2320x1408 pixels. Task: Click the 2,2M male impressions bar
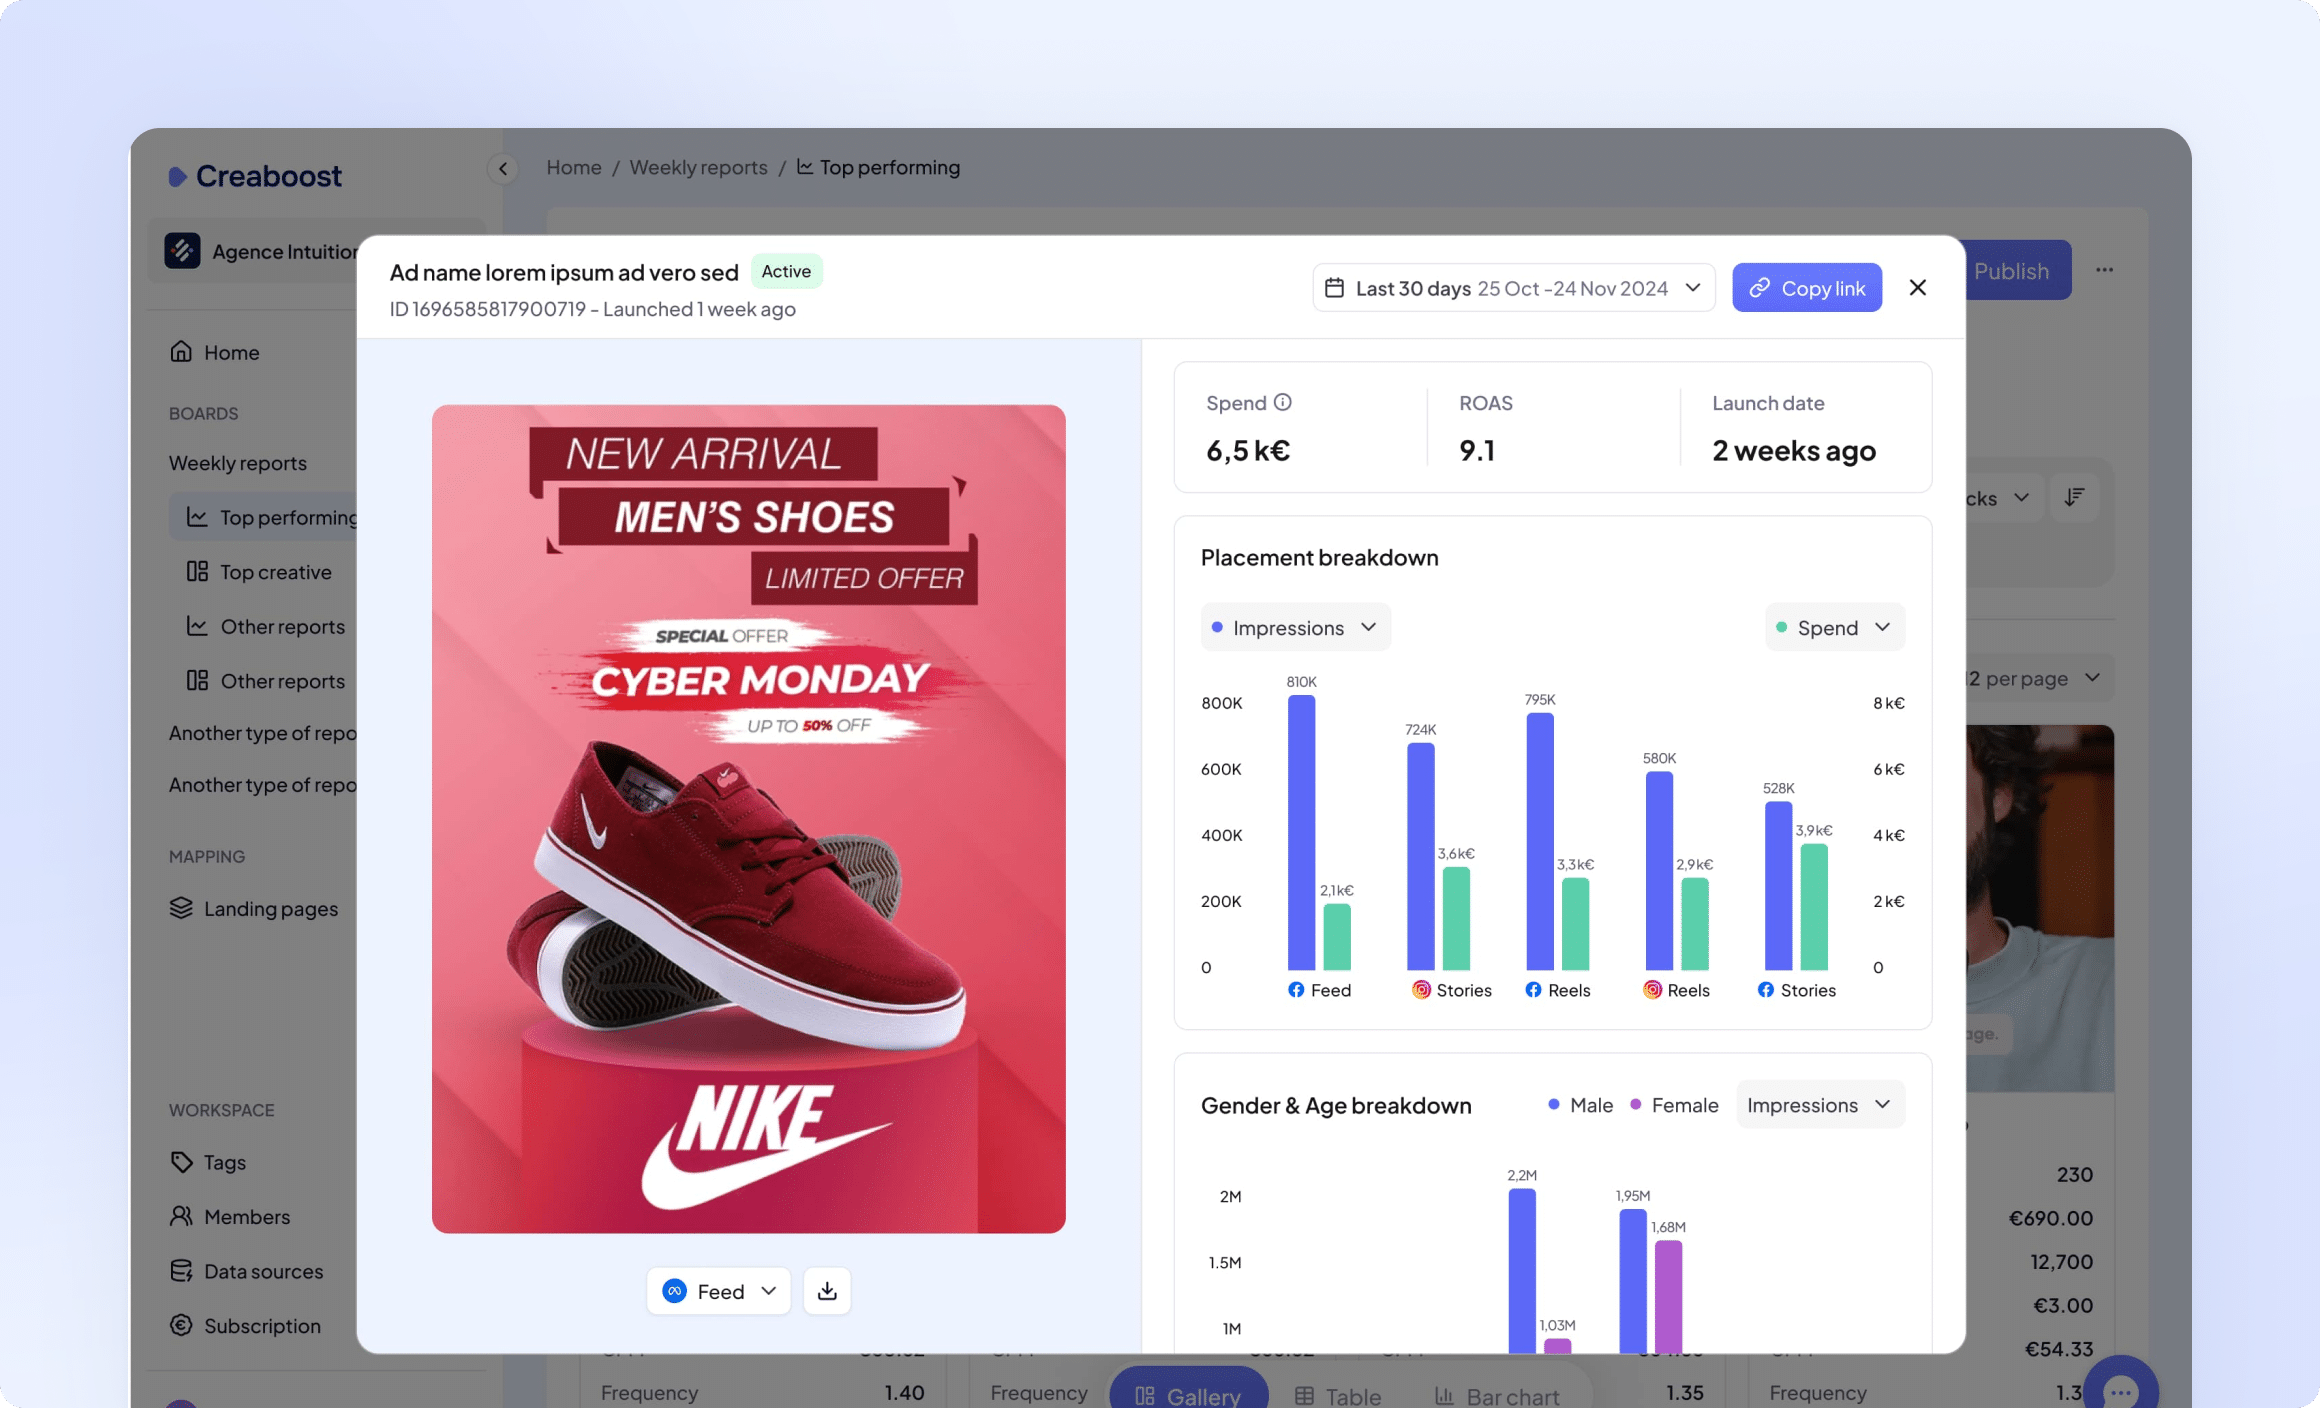1522,1271
